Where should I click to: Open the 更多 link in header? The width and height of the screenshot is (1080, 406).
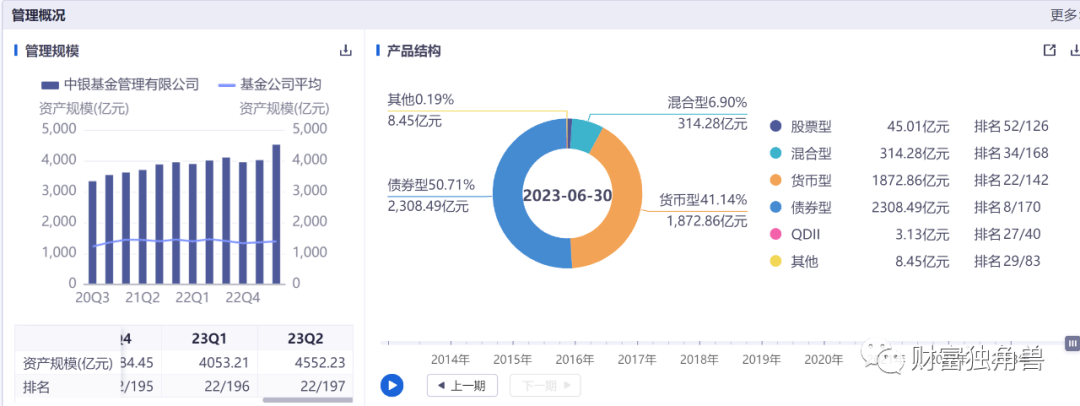1063,15
